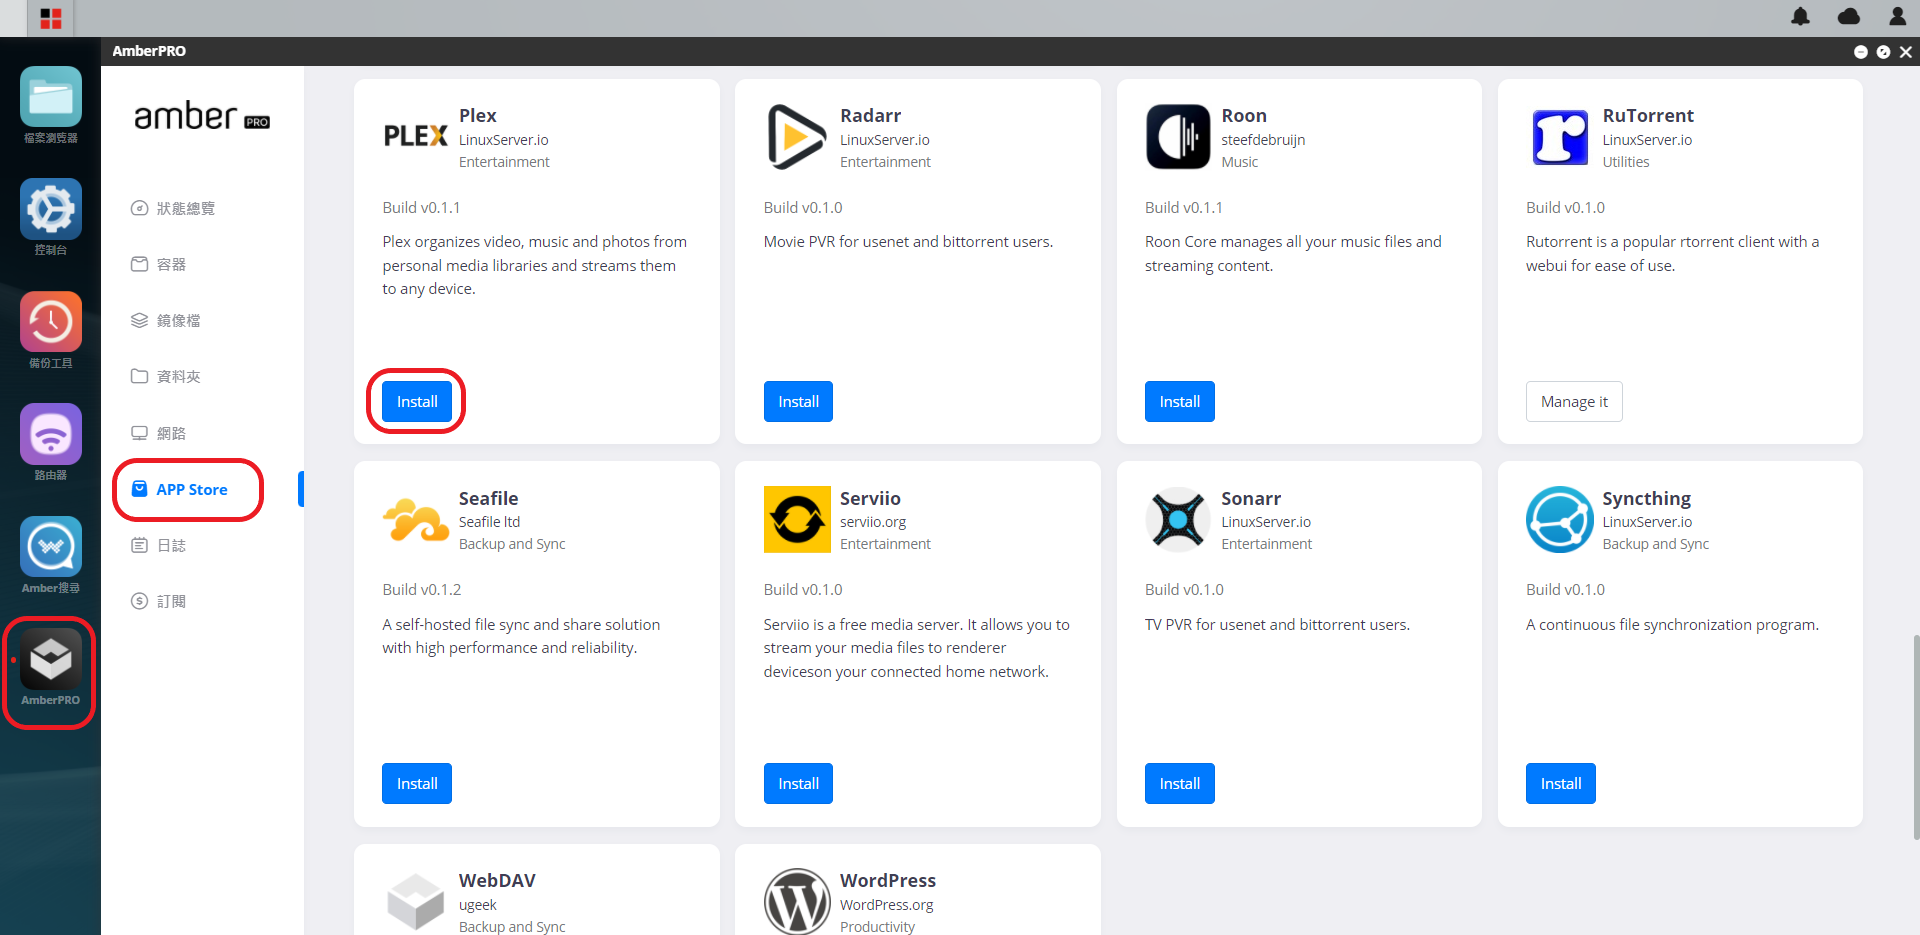This screenshot has height=935, width=1920.
Task: Click the Radarr title text
Action: 870,115
